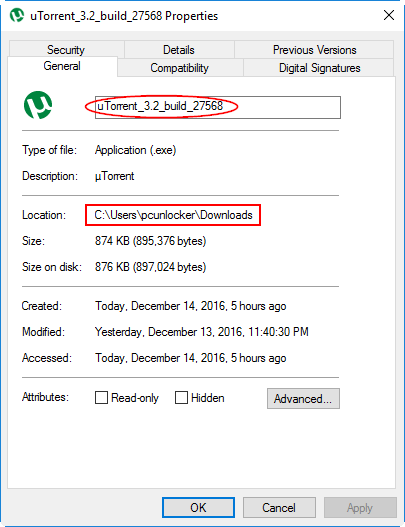Screen dimensions: 405x527
Task: Click the large uTorrent application icon
Action: [38, 105]
